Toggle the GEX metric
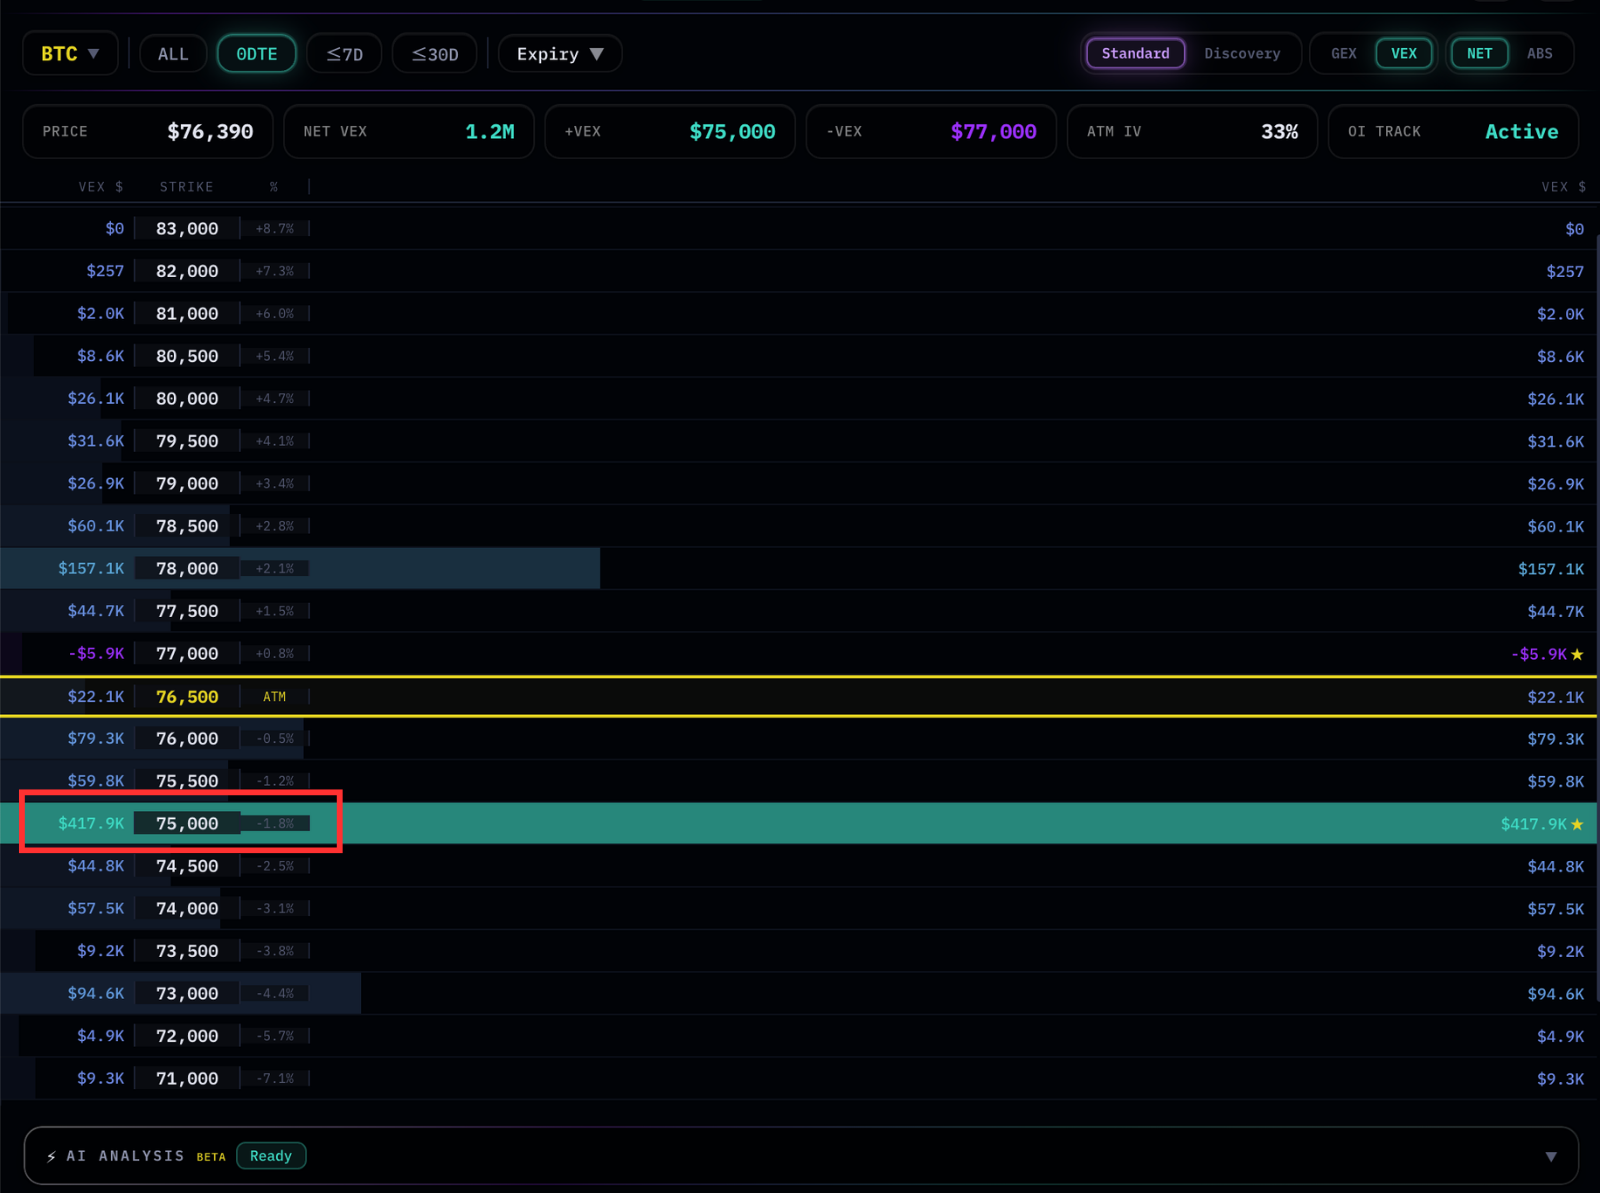Screen dimensions: 1600x1193 1344,54
